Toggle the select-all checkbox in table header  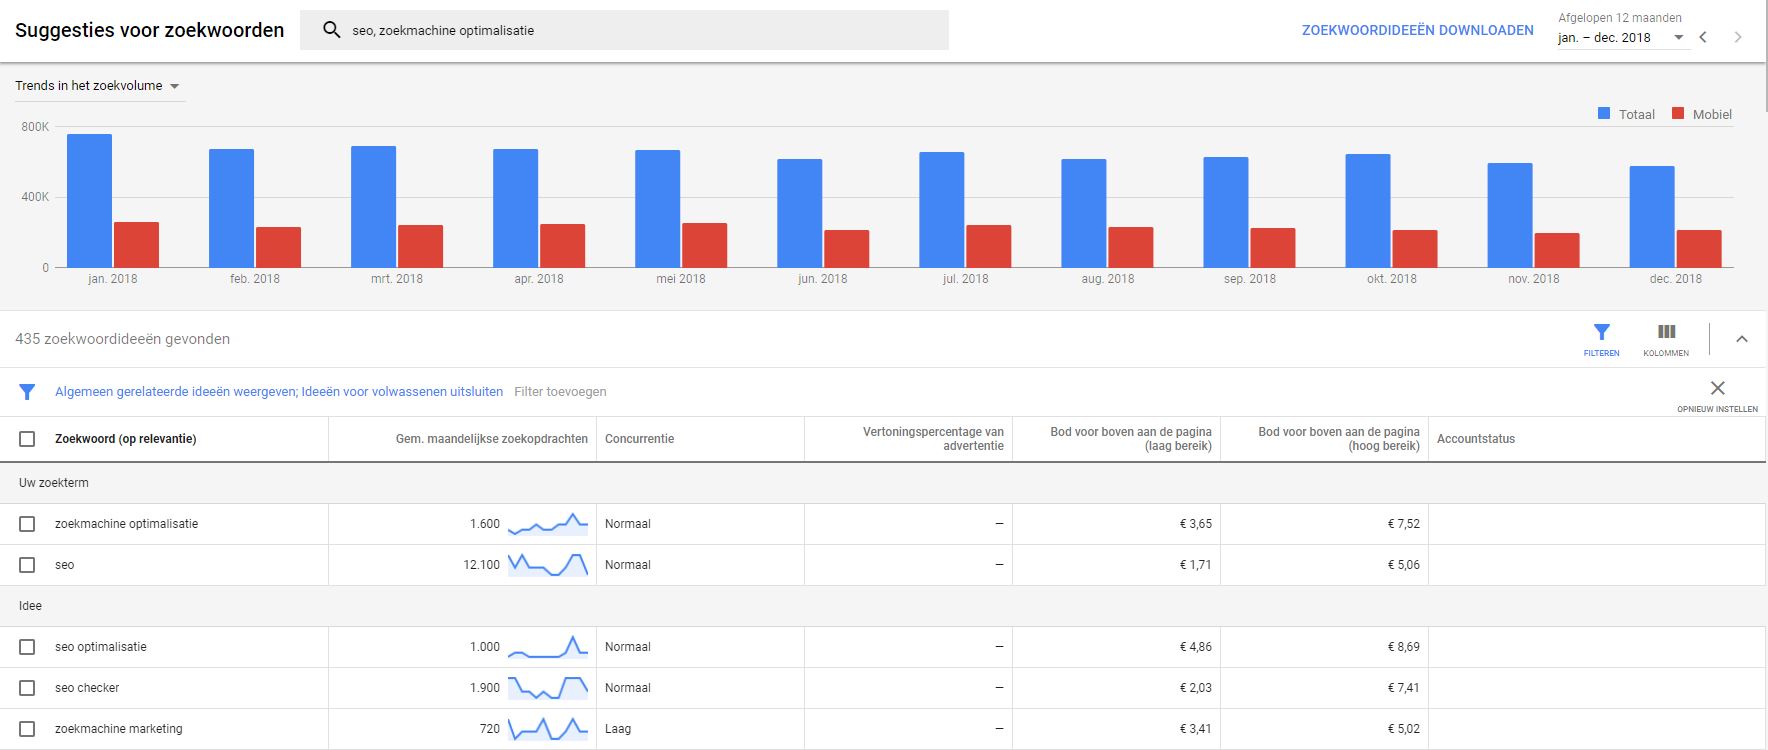[x=27, y=439]
